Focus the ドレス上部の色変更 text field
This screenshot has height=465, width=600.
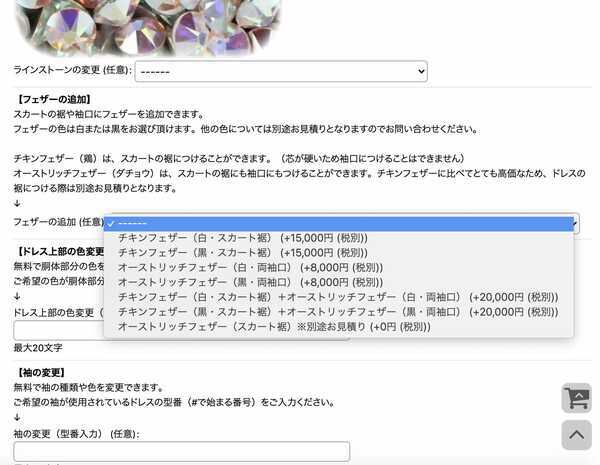click(59, 331)
